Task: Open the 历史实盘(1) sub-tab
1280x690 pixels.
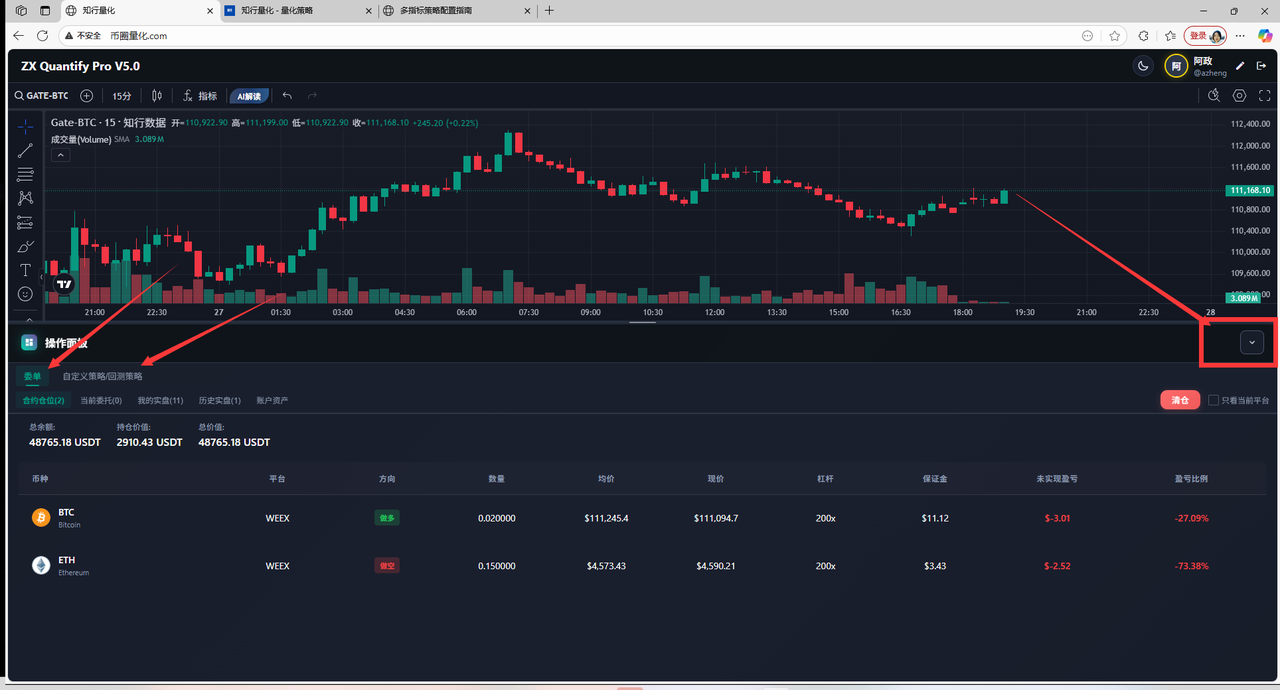Action: point(219,400)
